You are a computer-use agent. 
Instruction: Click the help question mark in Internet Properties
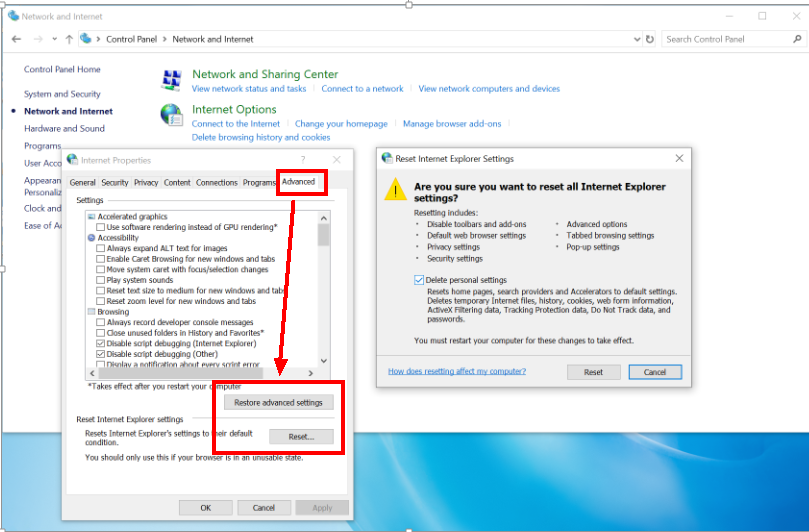pyautogui.click(x=302, y=160)
